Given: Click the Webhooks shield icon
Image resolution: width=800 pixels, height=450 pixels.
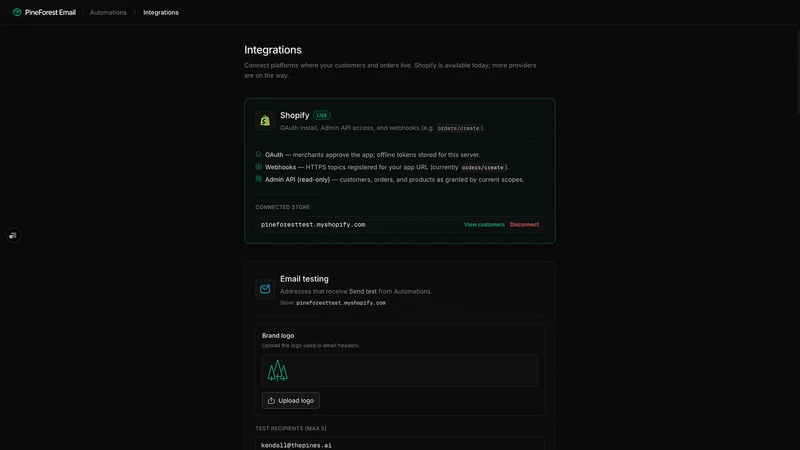Looking at the screenshot, I should (259, 167).
